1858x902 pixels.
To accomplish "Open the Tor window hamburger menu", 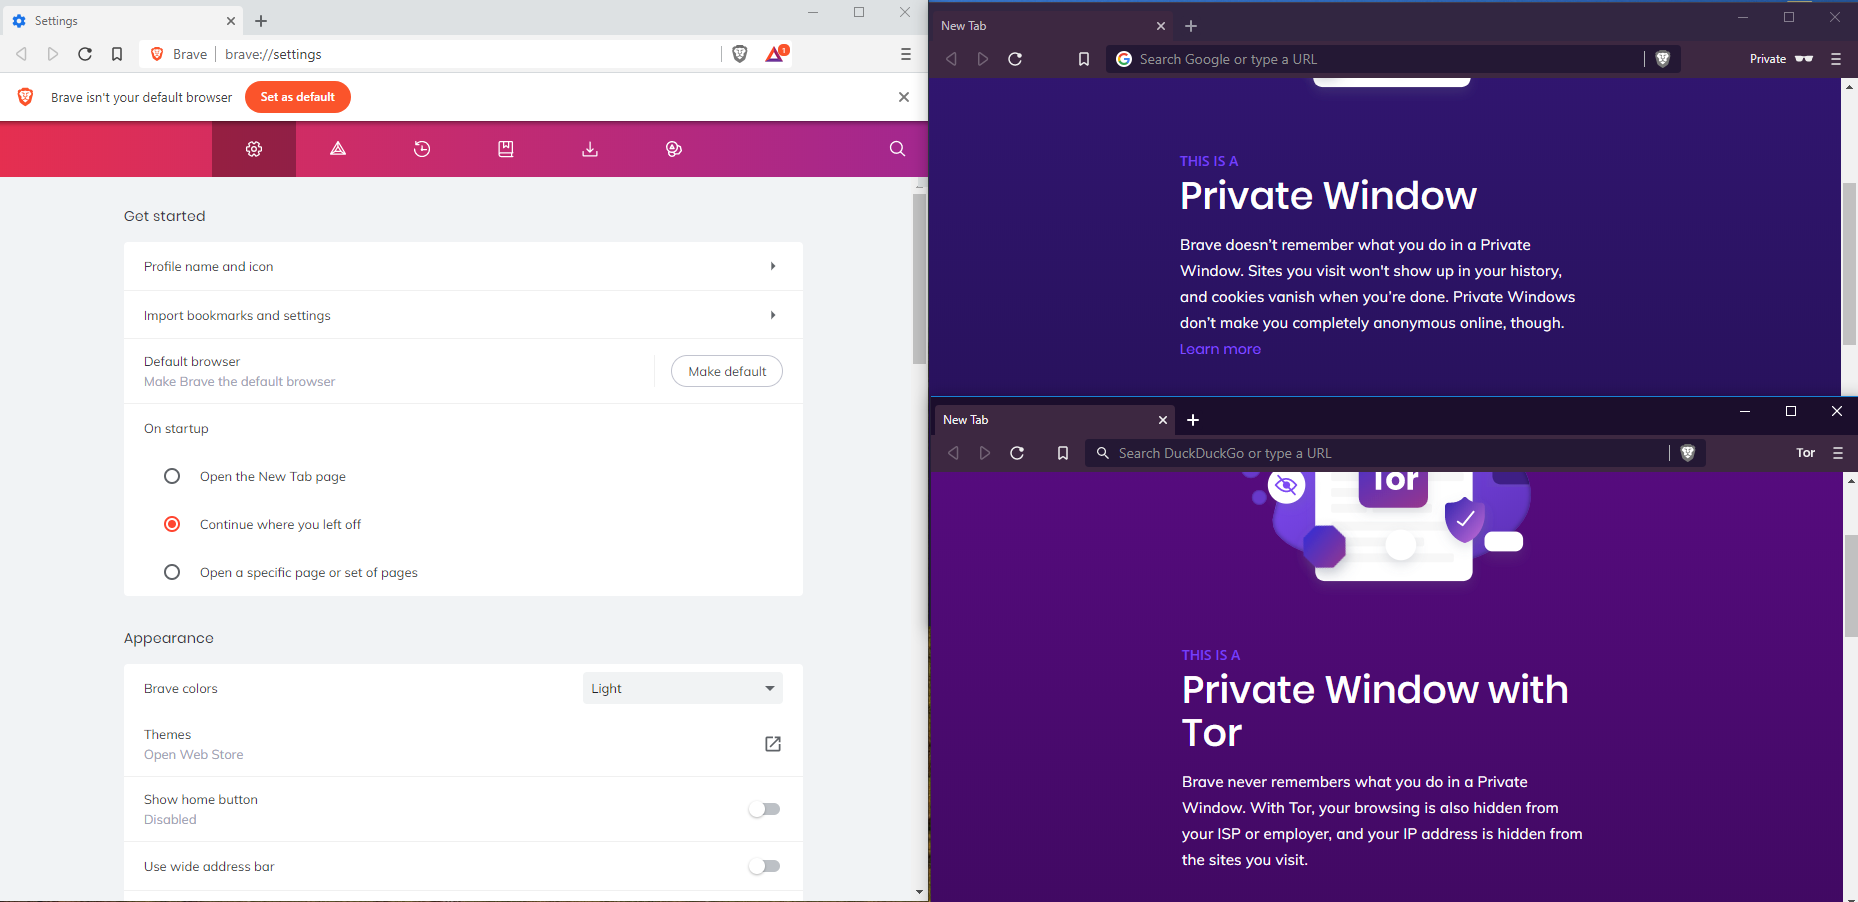I will click(1838, 453).
